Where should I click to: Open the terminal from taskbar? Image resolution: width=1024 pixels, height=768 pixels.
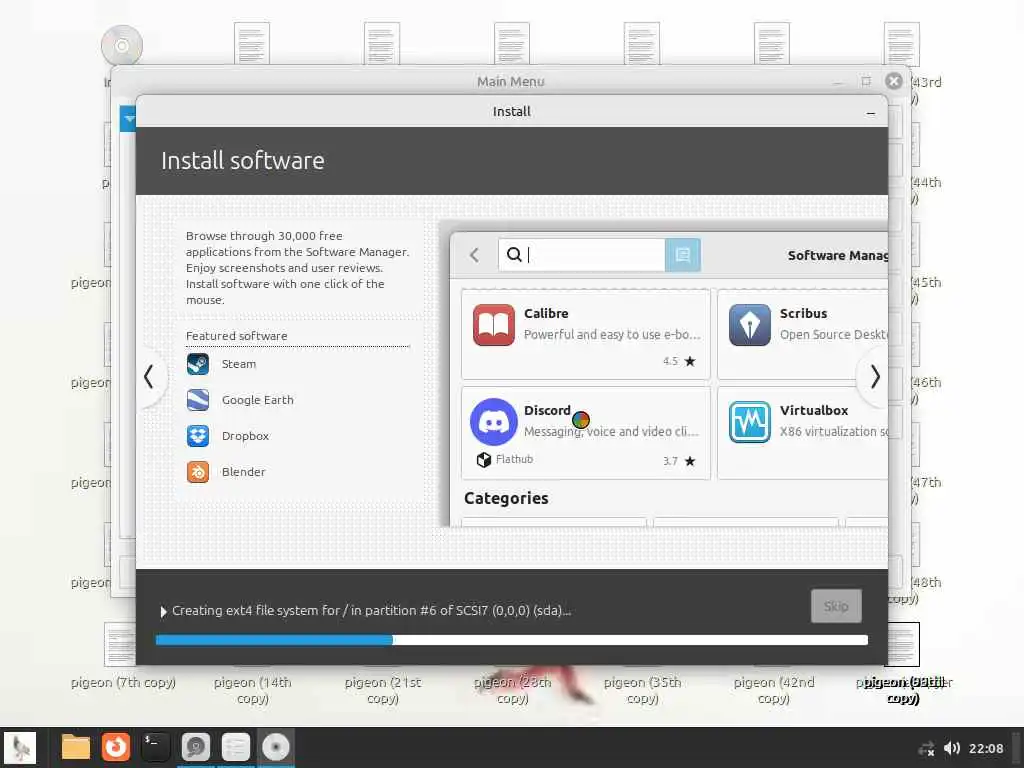point(155,747)
